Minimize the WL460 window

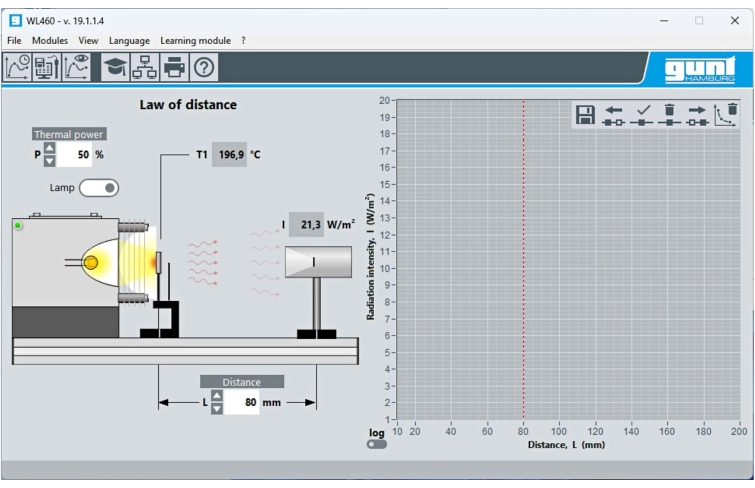tap(664, 21)
